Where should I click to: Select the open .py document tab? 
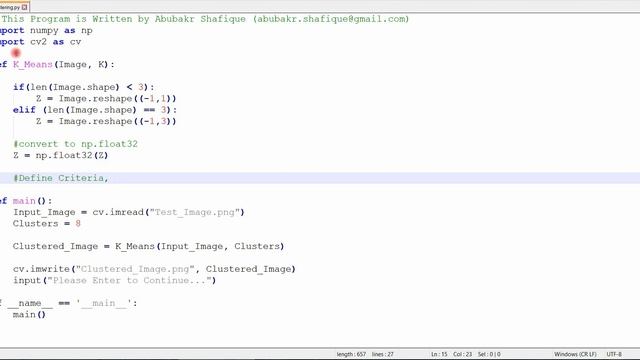point(14,7)
